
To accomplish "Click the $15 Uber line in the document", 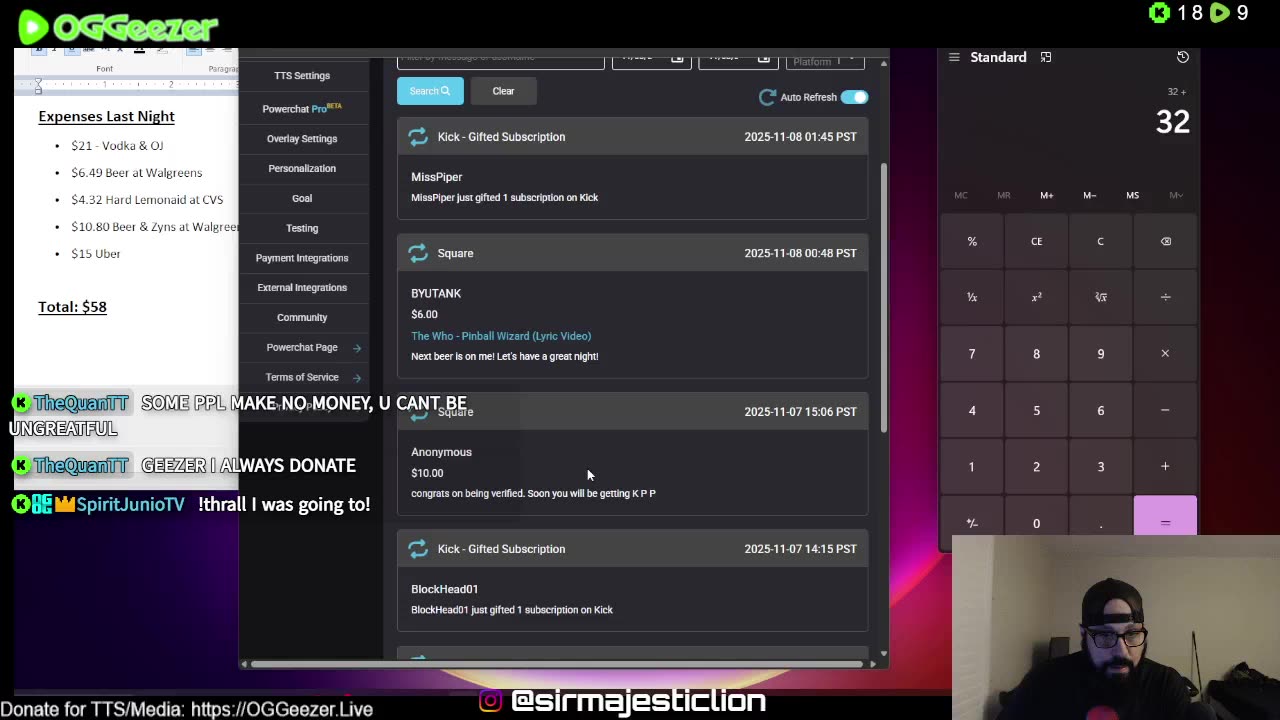I will [x=96, y=254].
